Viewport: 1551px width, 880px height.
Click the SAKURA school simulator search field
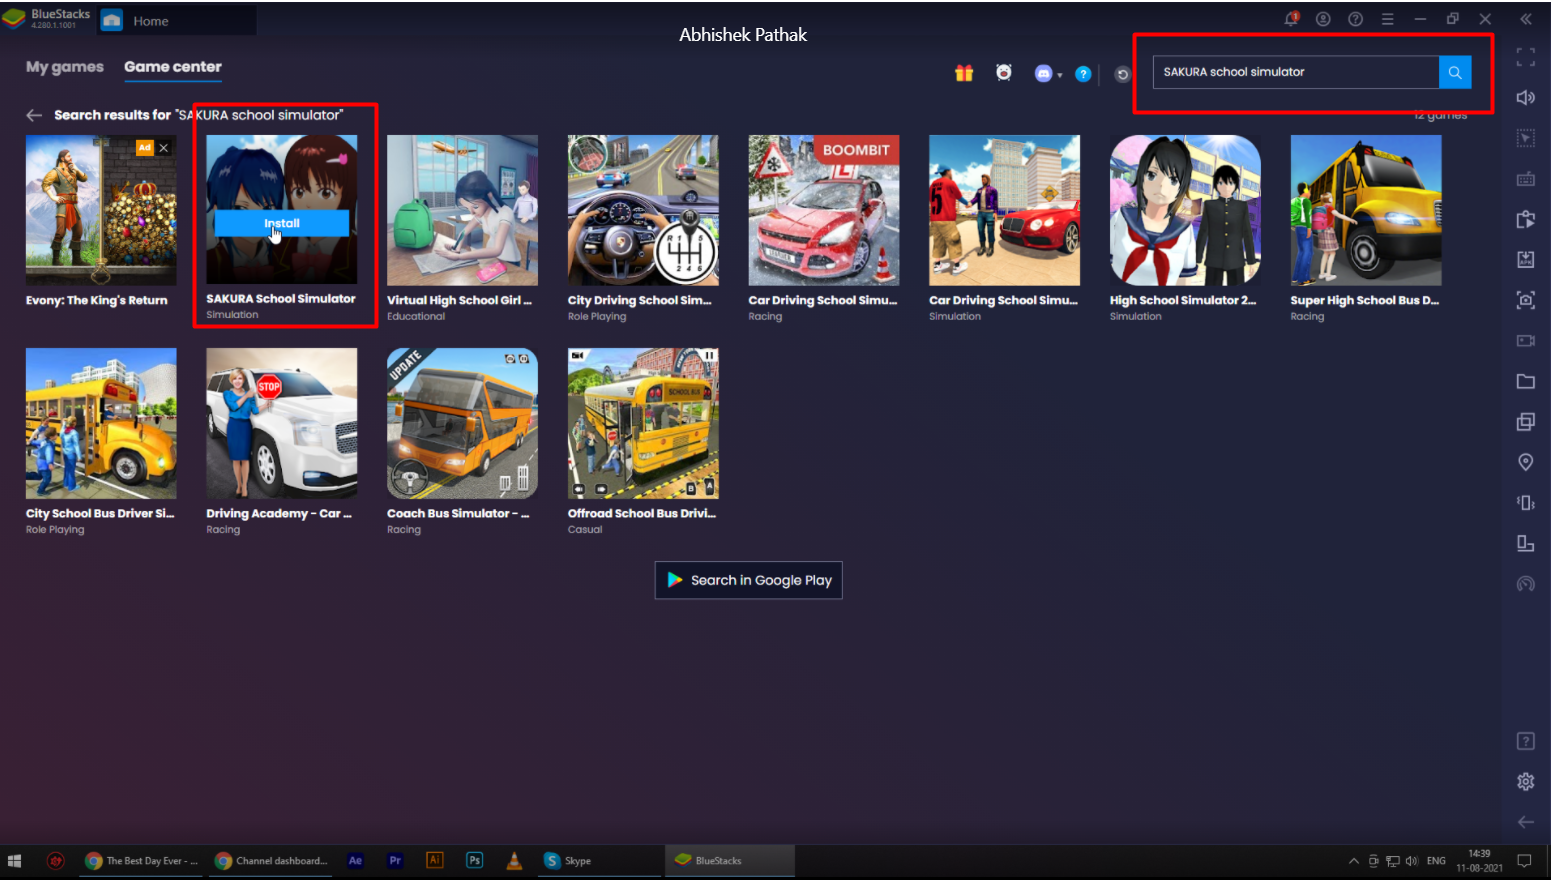coord(1296,72)
